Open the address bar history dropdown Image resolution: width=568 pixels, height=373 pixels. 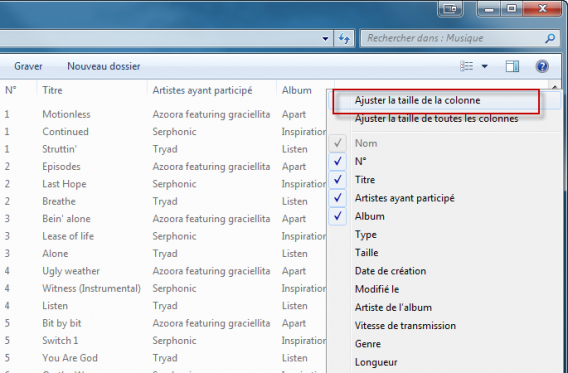[x=325, y=38]
